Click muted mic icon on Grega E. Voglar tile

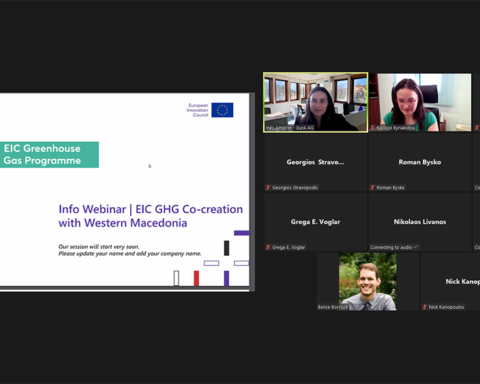[268, 247]
